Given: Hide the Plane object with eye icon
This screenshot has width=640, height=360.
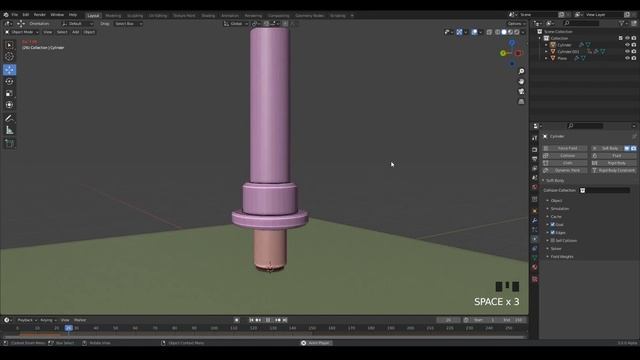Looking at the screenshot, I should point(627,58).
